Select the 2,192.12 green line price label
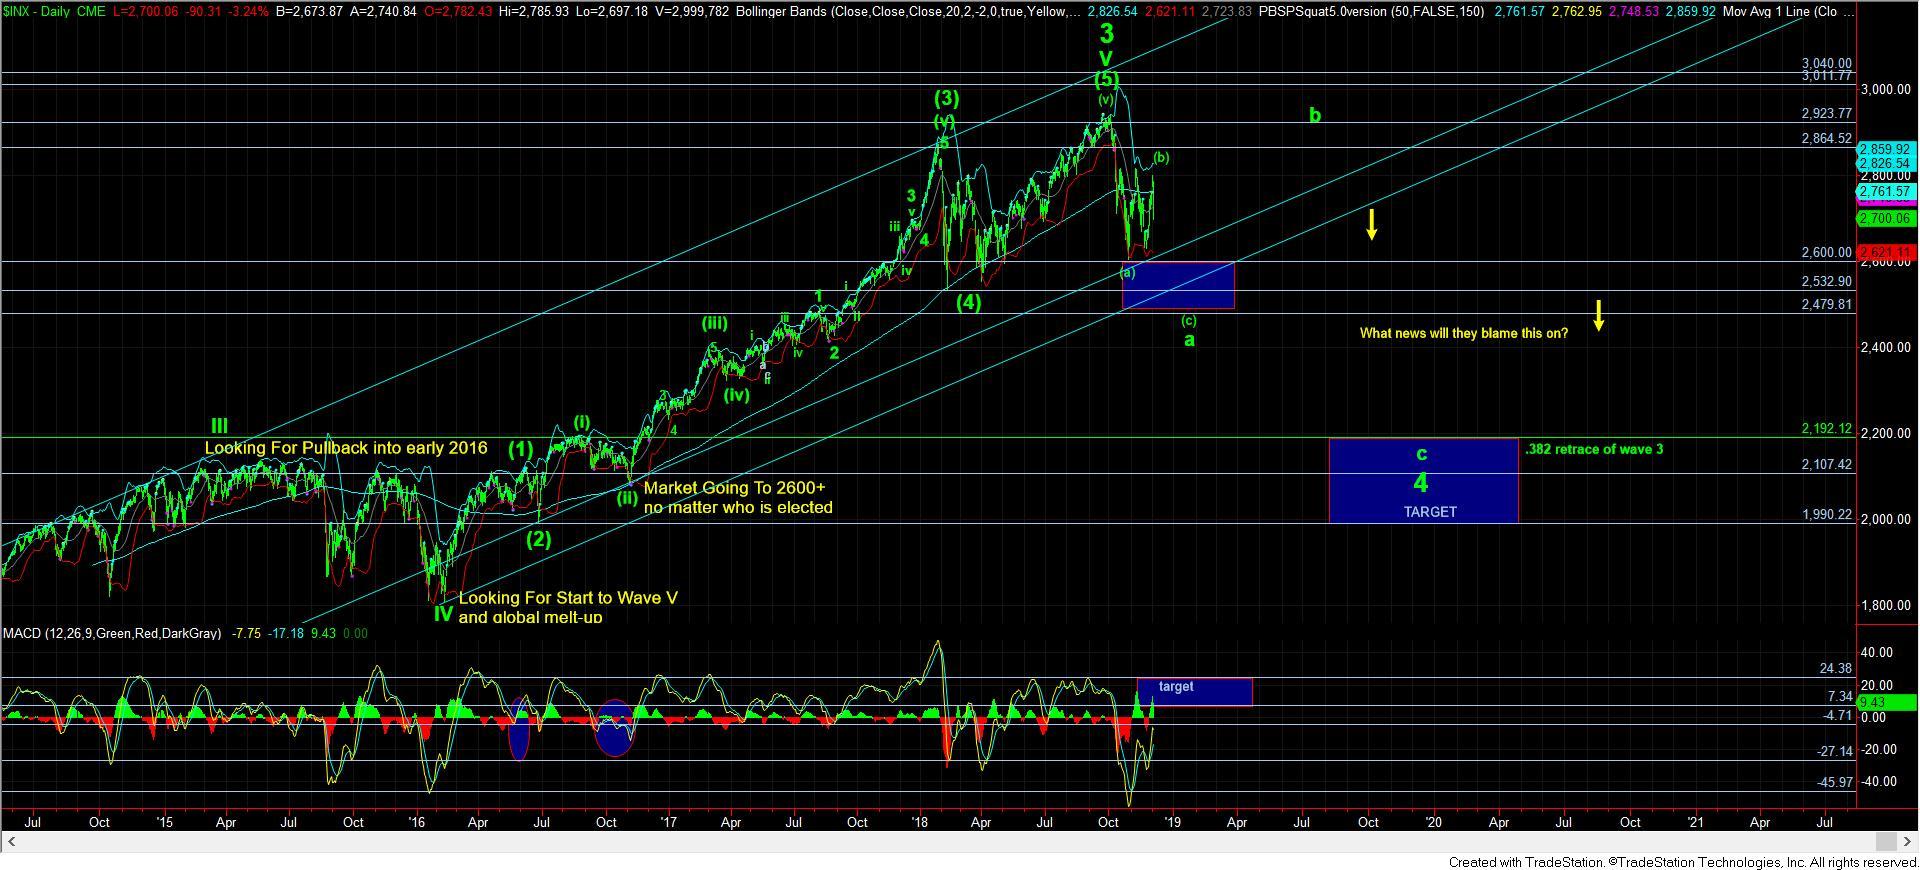The width and height of the screenshot is (1920, 870). (1827, 429)
